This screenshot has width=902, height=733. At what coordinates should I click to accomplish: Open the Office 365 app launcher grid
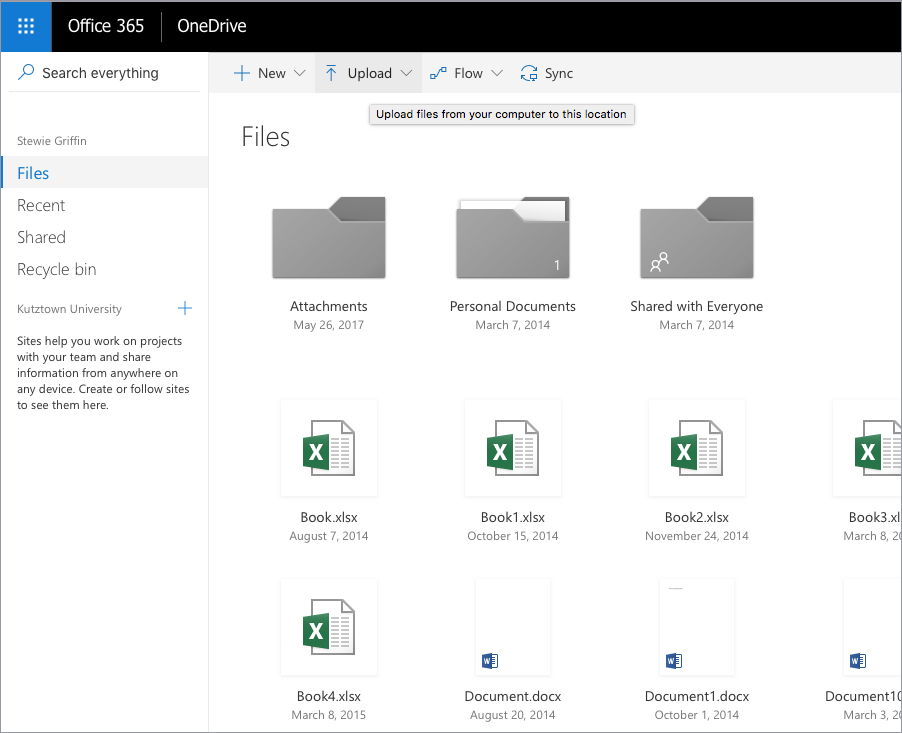click(x=26, y=27)
